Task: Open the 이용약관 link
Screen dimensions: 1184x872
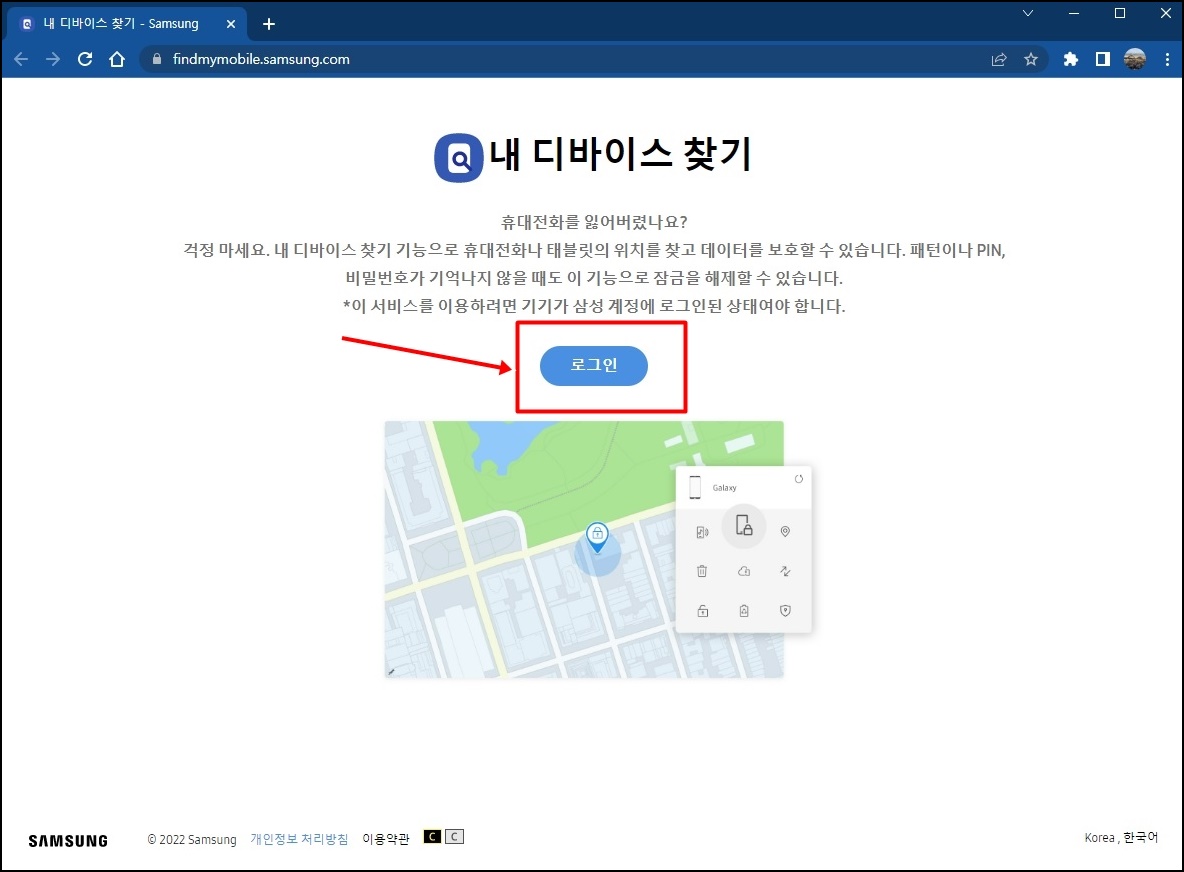Action: (386, 840)
